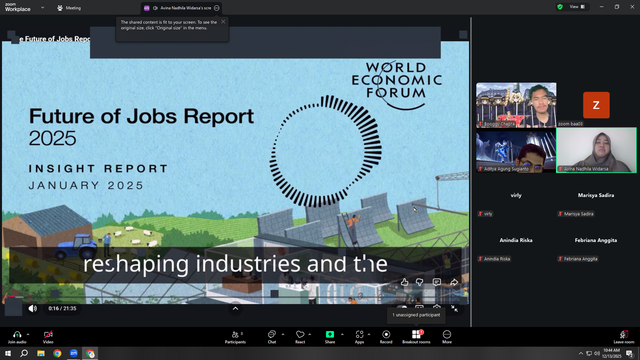This screenshot has height=360, width=640.
Task: Open Zoom app in taskbar
Action: click(74, 353)
